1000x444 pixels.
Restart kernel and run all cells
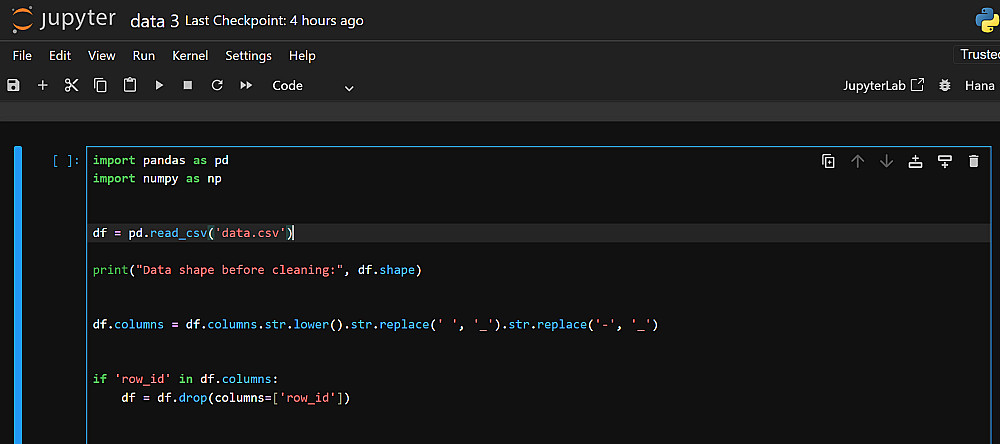point(246,86)
